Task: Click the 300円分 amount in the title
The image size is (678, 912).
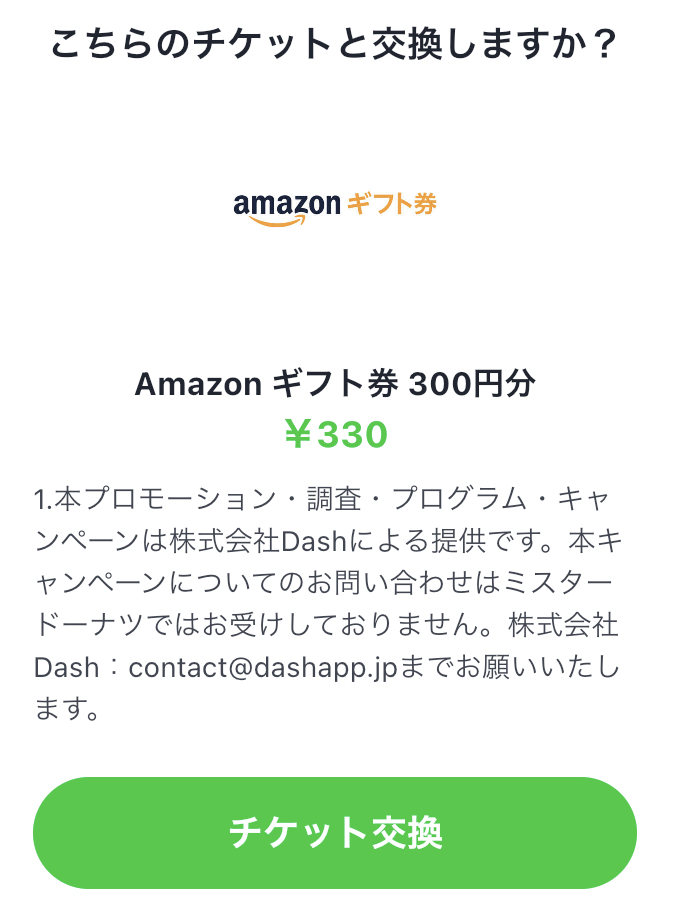Action: (472, 384)
